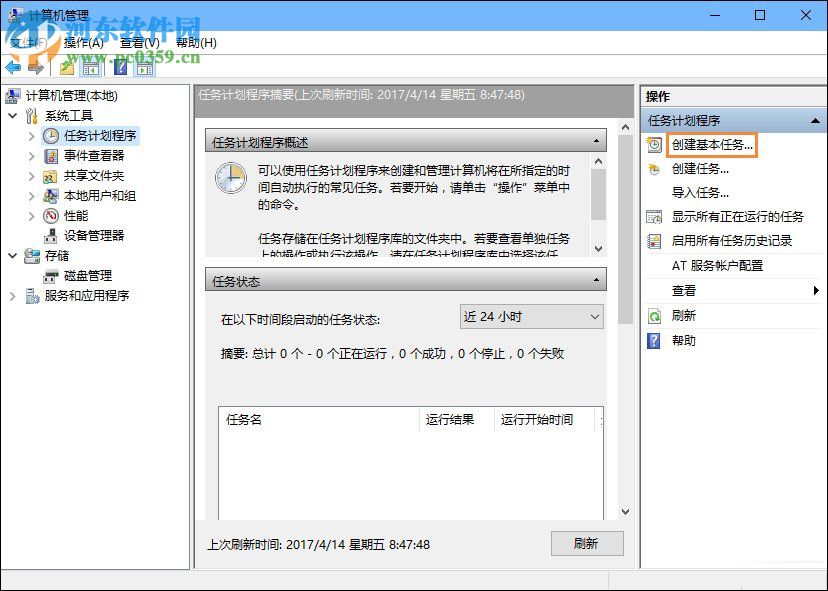This screenshot has width=828, height=591.
Task: Click 显示所有正在运行的任务 icon
Action: (x=655, y=216)
